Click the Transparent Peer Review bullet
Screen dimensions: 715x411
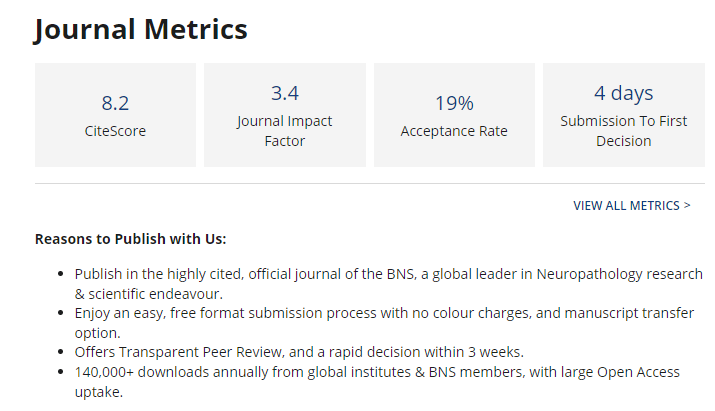[x=299, y=352]
